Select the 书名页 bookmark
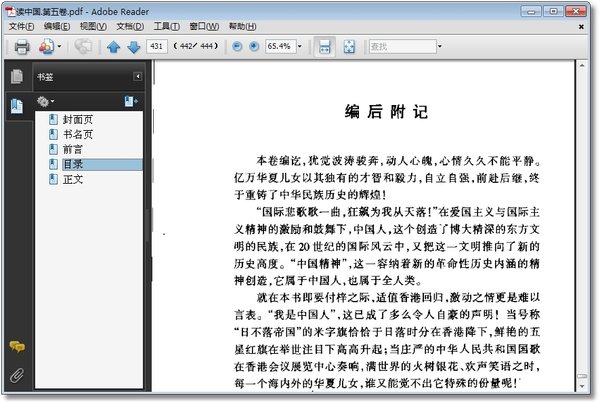 (x=78, y=134)
